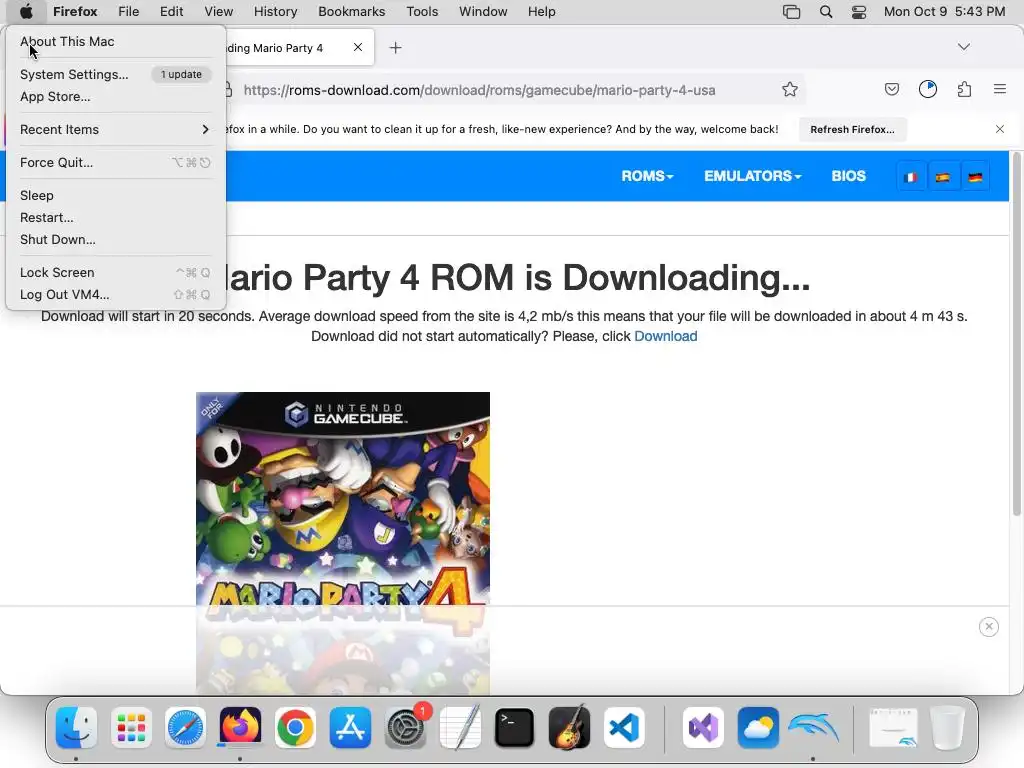Open the Window menu
The image size is (1024, 768).
tap(483, 12)
